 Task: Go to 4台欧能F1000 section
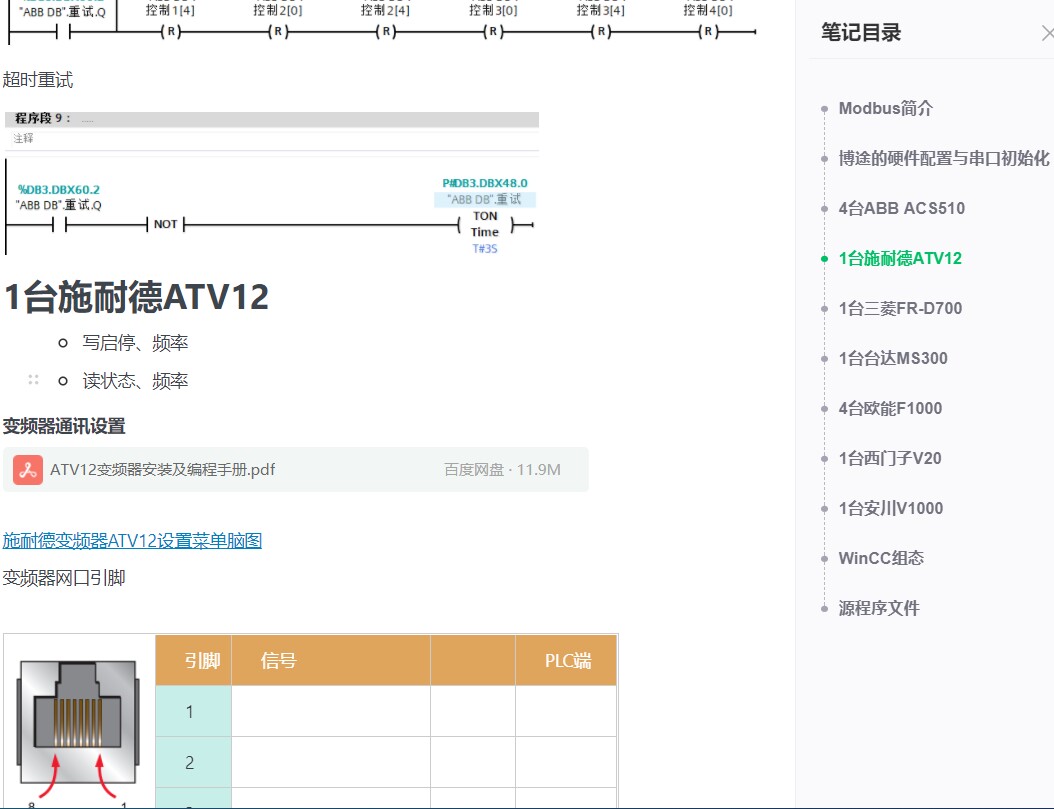[890, 409]
